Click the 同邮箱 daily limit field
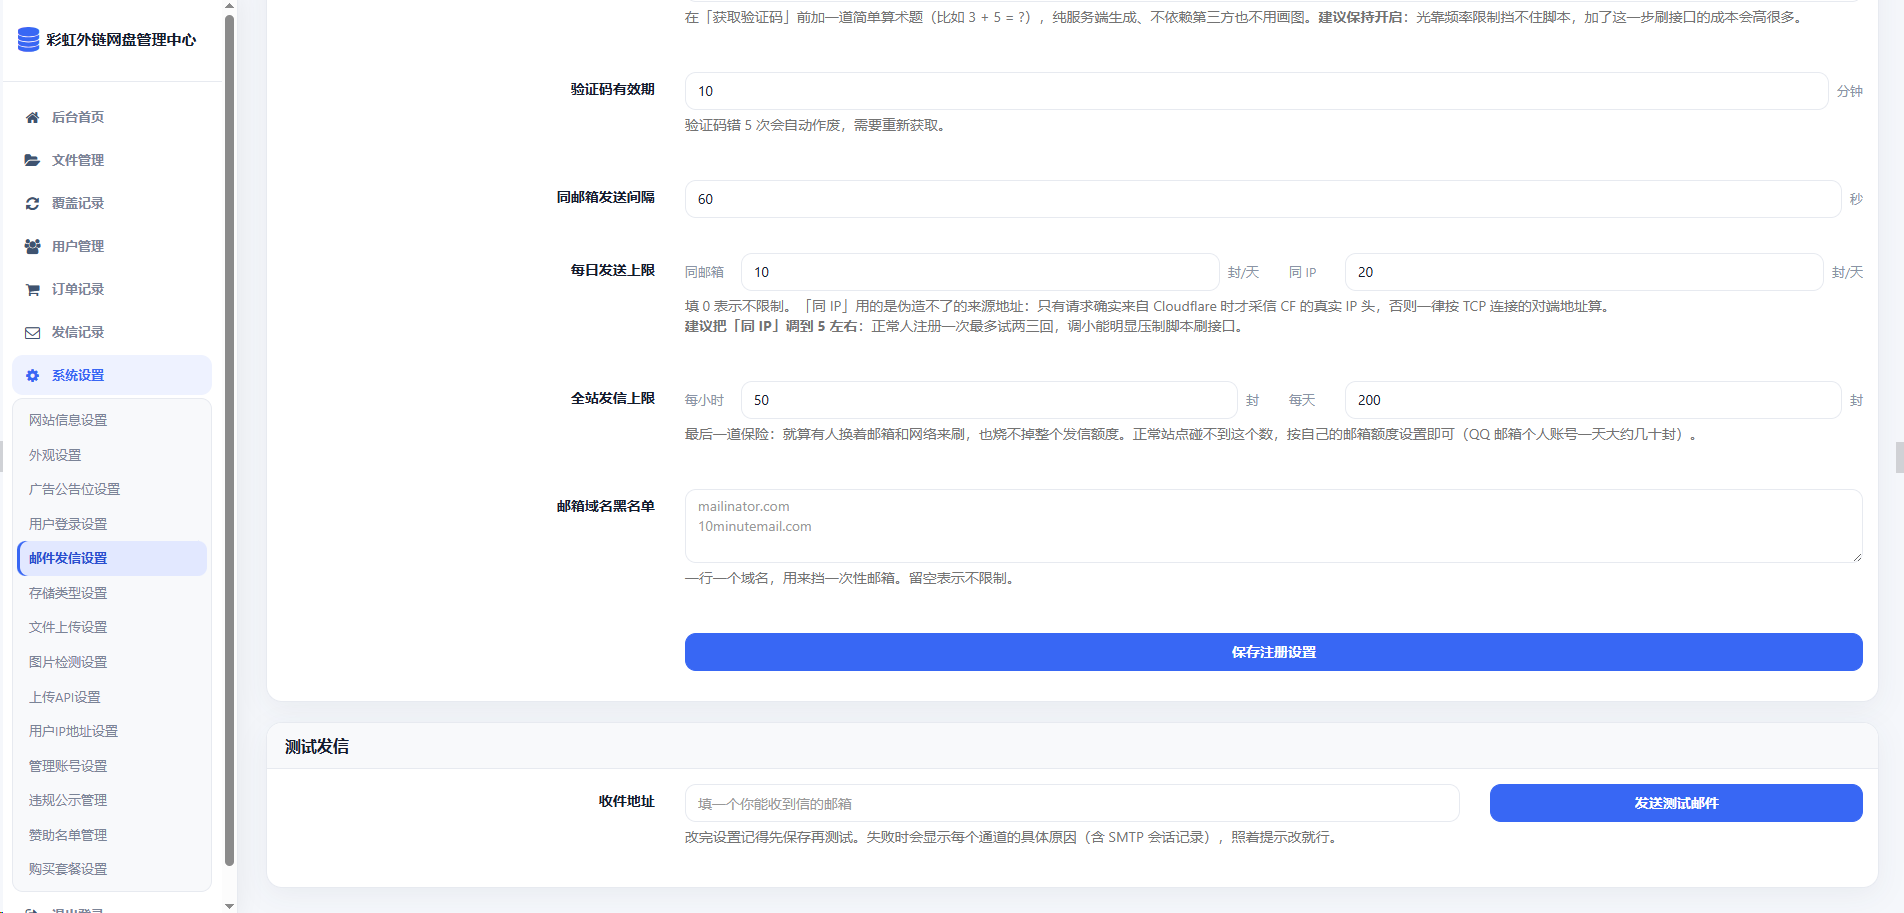 (980, 272)
